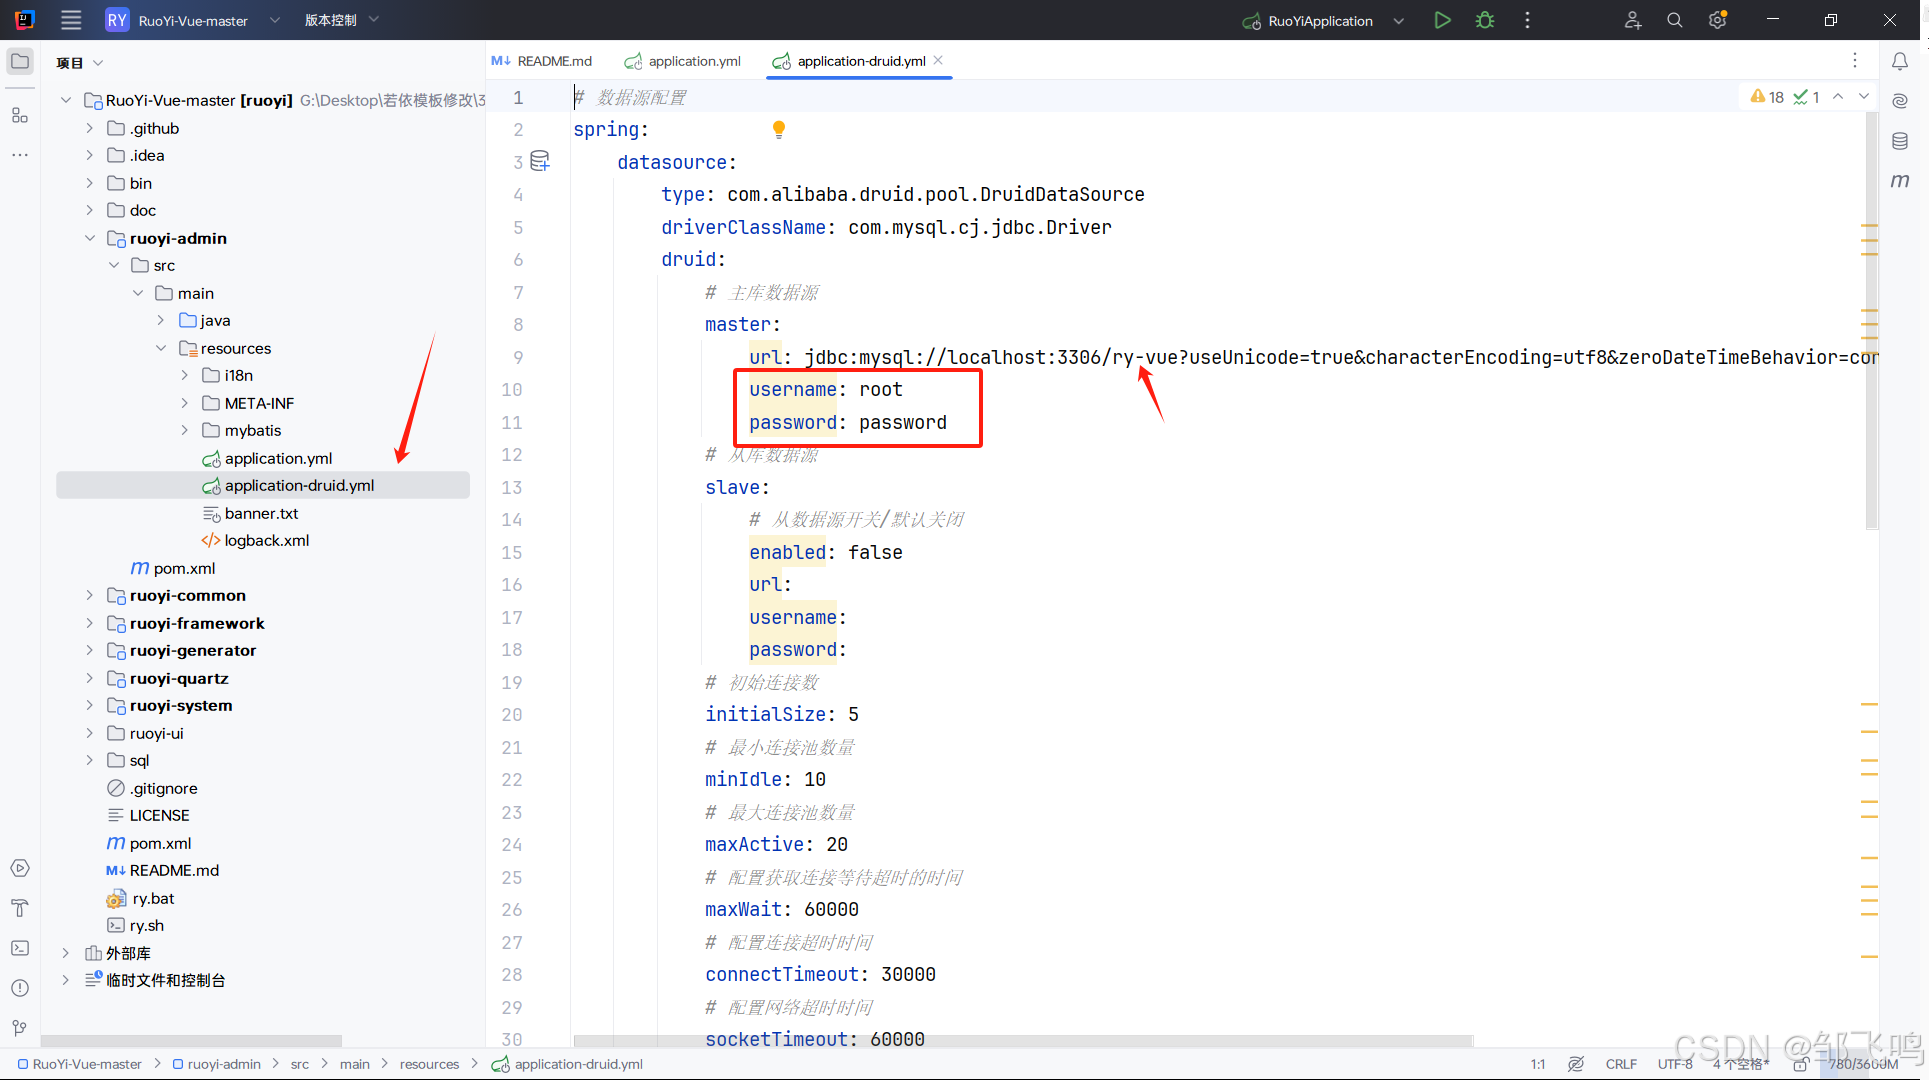Viewport: 1929px width, 1080px height.
Task: Run RuoYiApplication with the play icon
Action: [x=1442, y=20]
